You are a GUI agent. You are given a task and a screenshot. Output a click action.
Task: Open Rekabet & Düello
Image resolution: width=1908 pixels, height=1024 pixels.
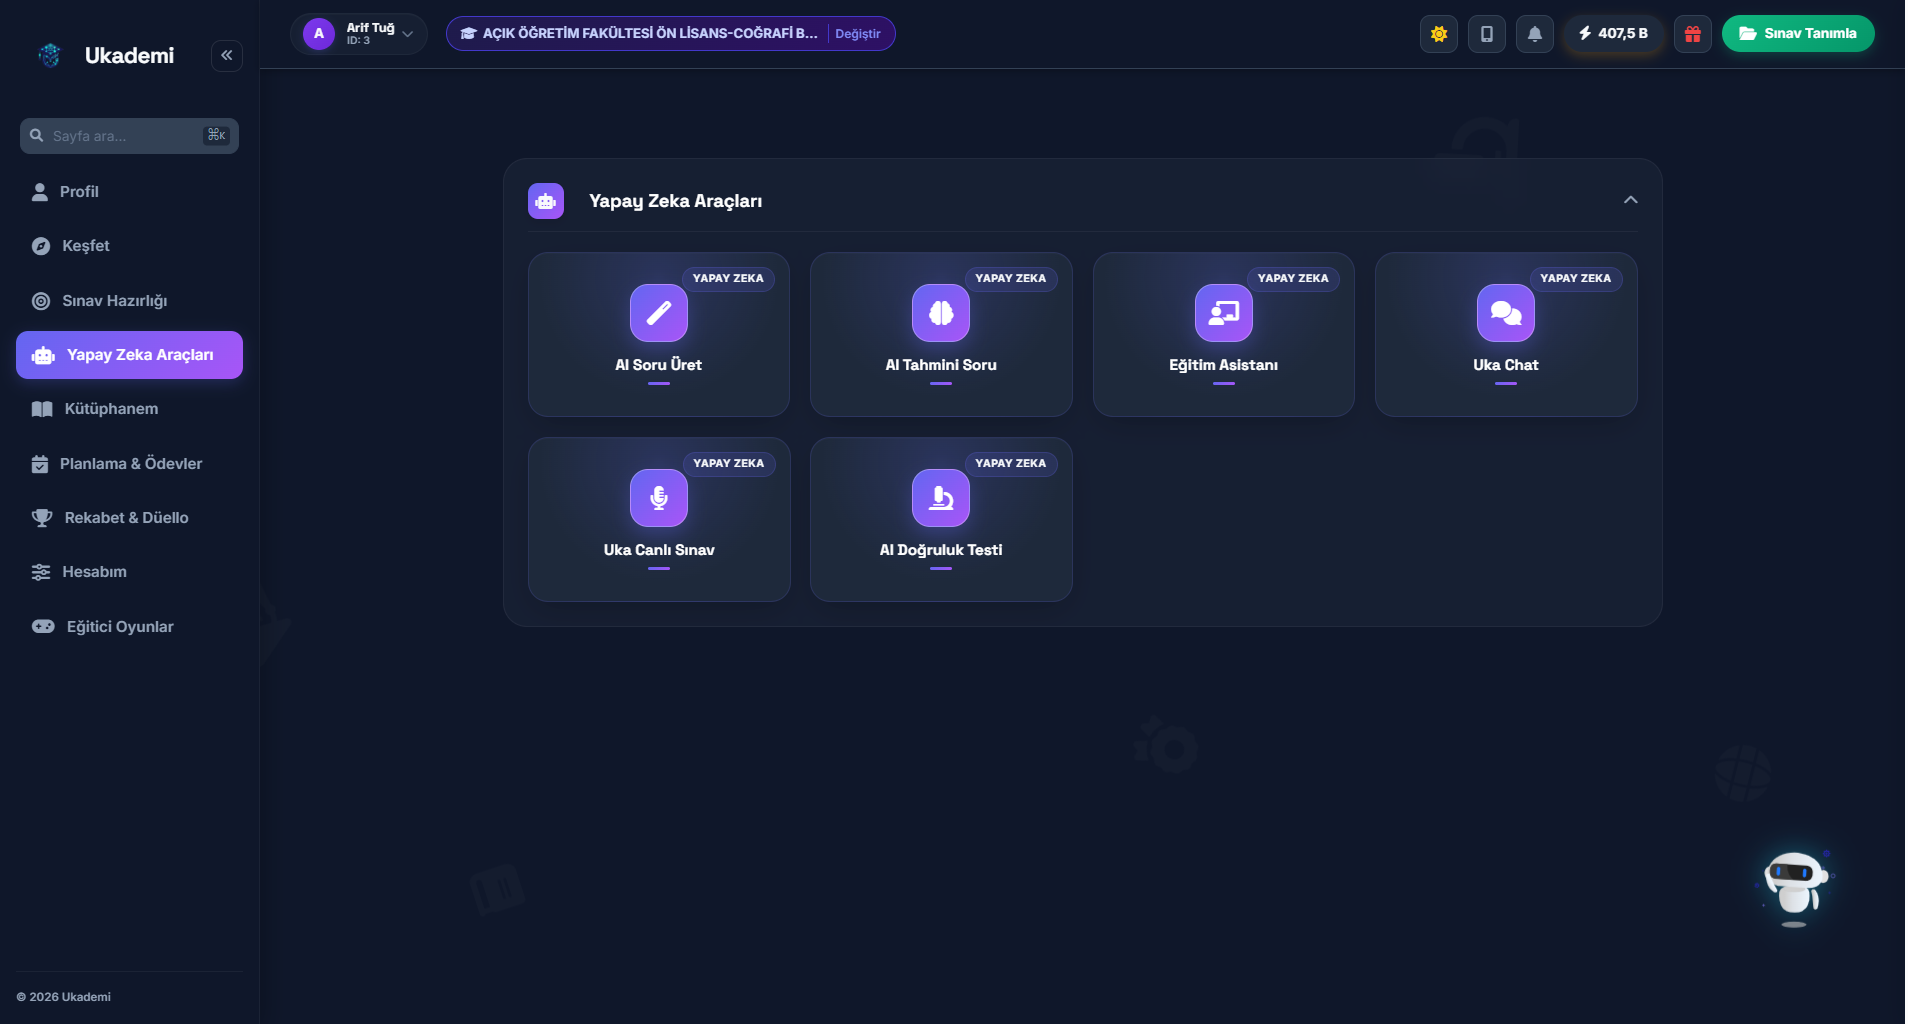[129, 518]
